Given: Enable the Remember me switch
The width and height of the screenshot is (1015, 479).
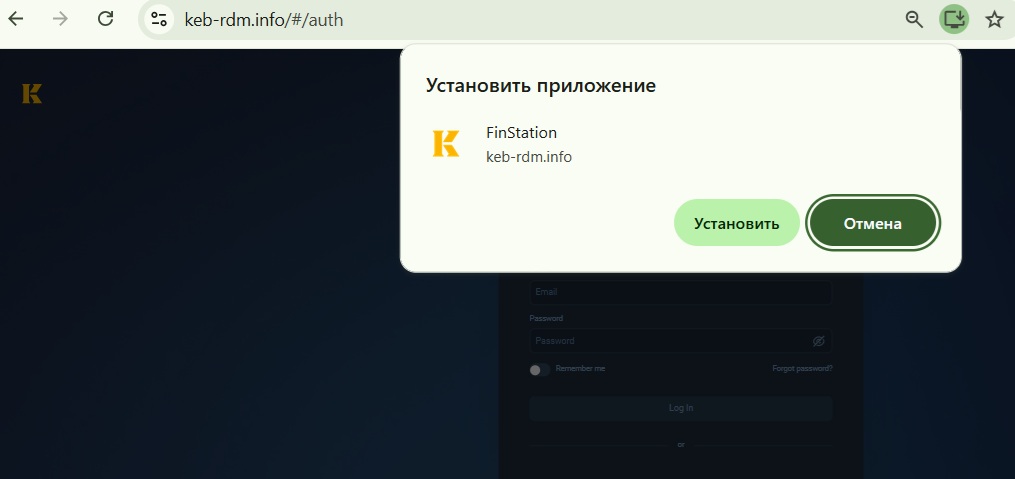Looking at the screenshot, I should click(539, 370).
